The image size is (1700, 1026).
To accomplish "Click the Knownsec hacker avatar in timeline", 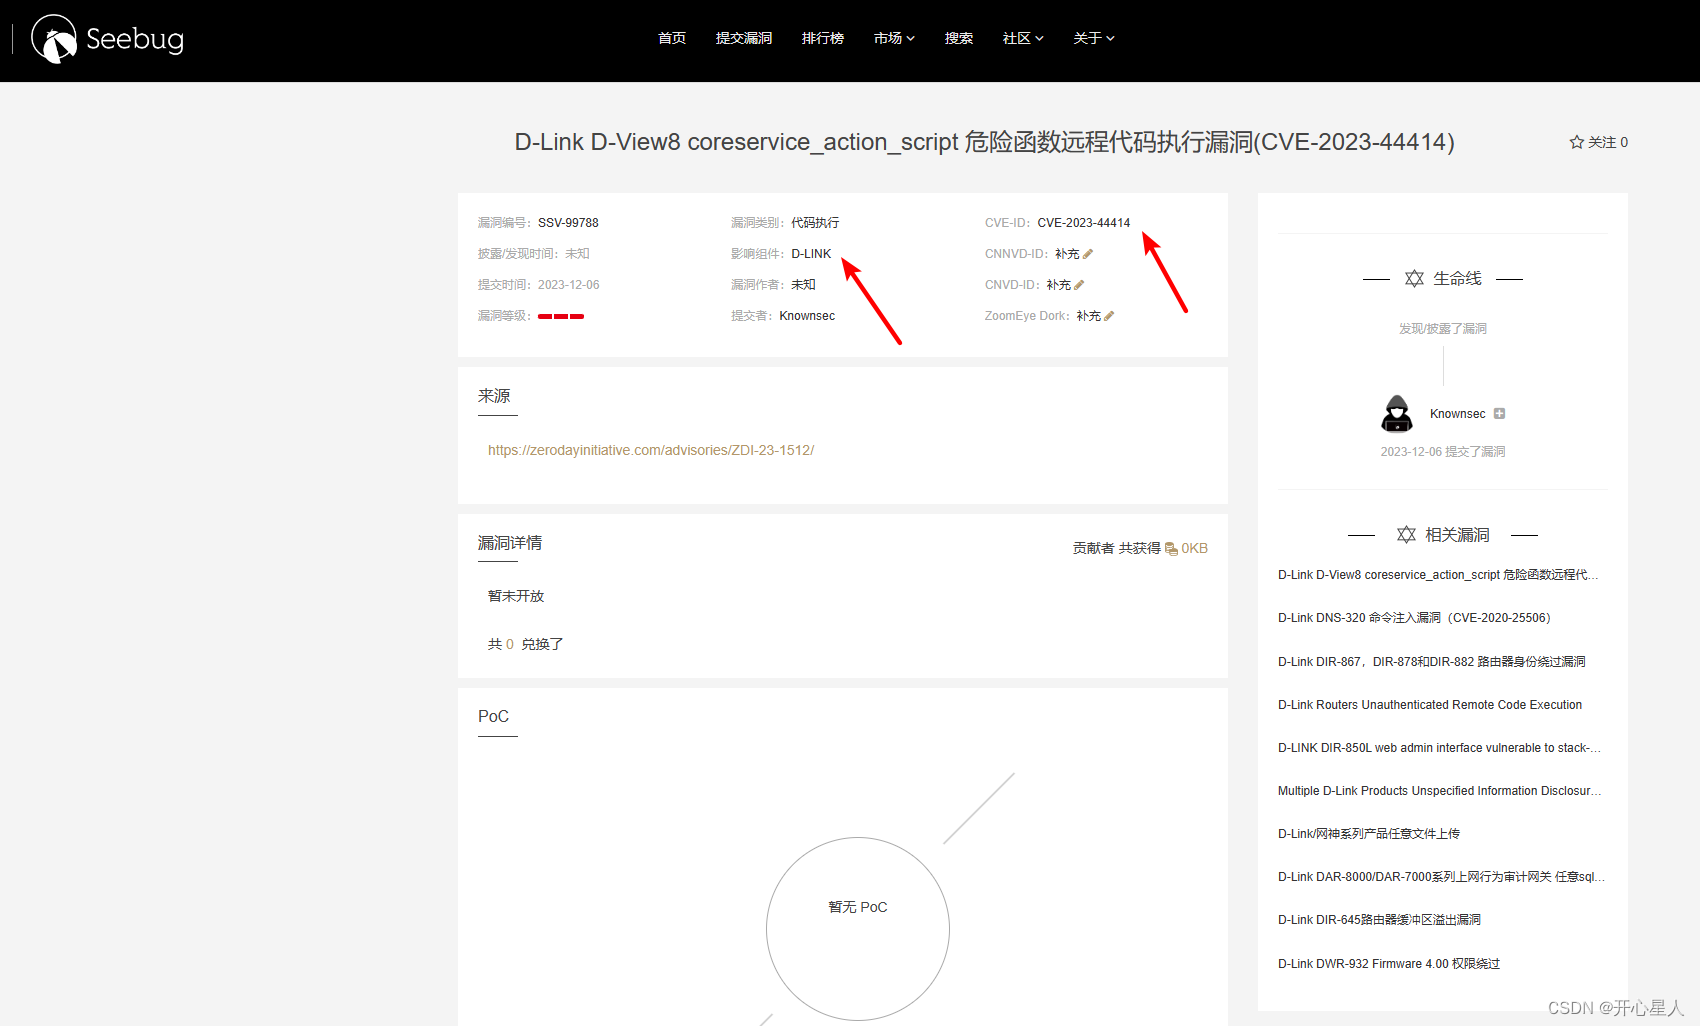I will (1397, 413).
